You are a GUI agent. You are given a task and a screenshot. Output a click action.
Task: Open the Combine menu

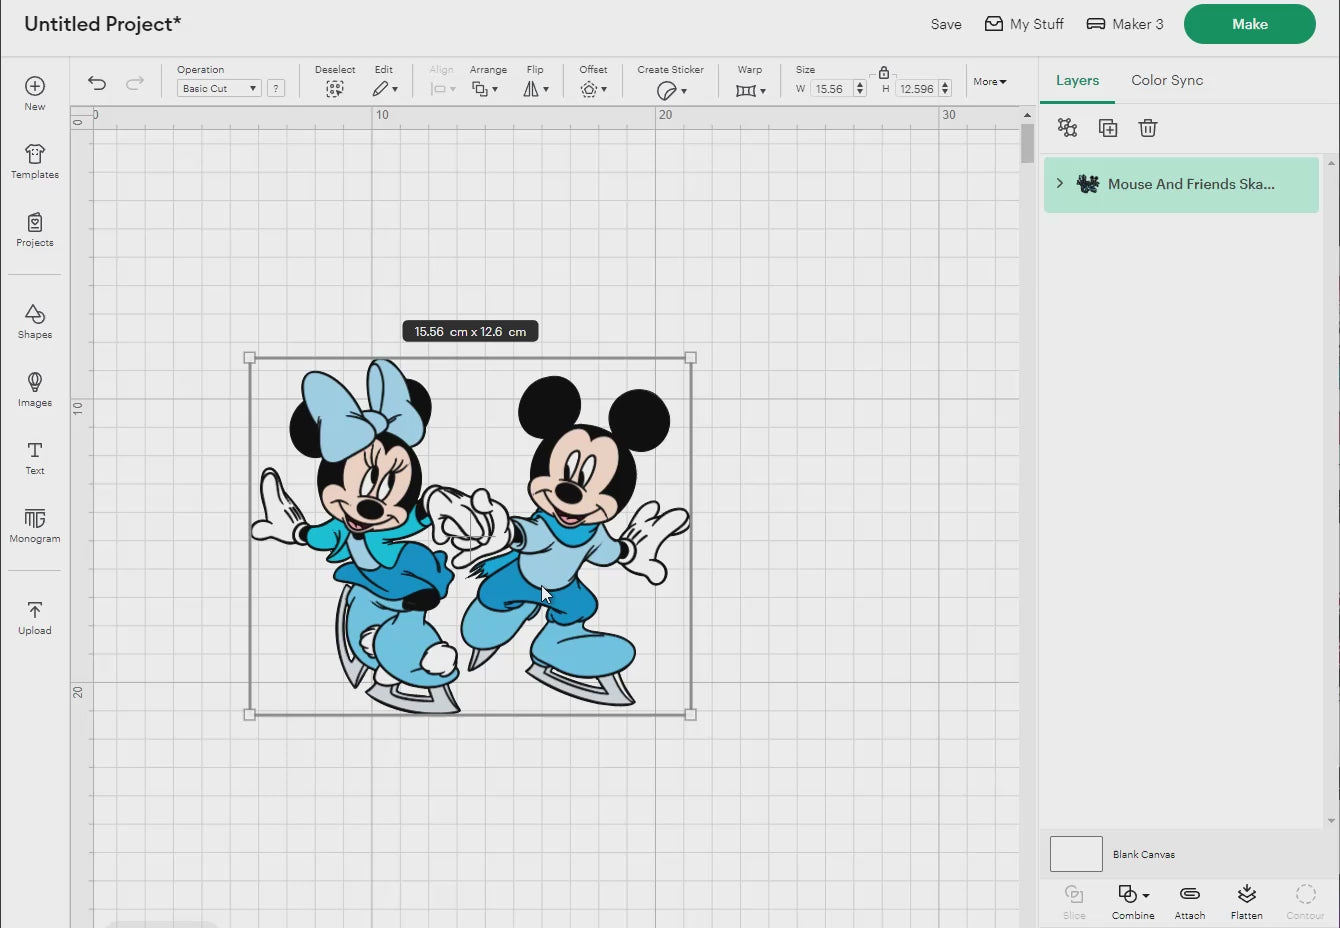(x=1133, y=901)
